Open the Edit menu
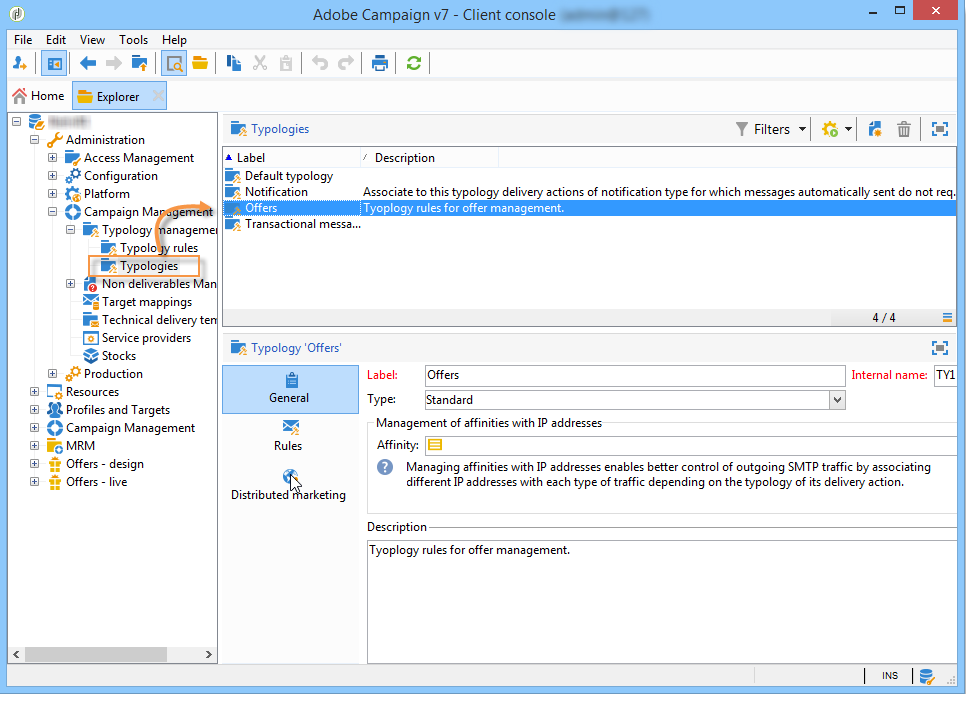This screenshot has height=709, width=980. (56, 39)
